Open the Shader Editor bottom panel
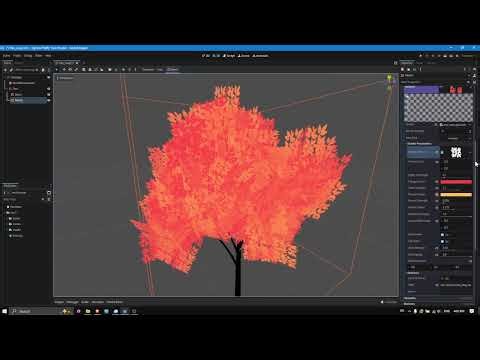Viewport: 480px width, 360px height. [115, 302]
